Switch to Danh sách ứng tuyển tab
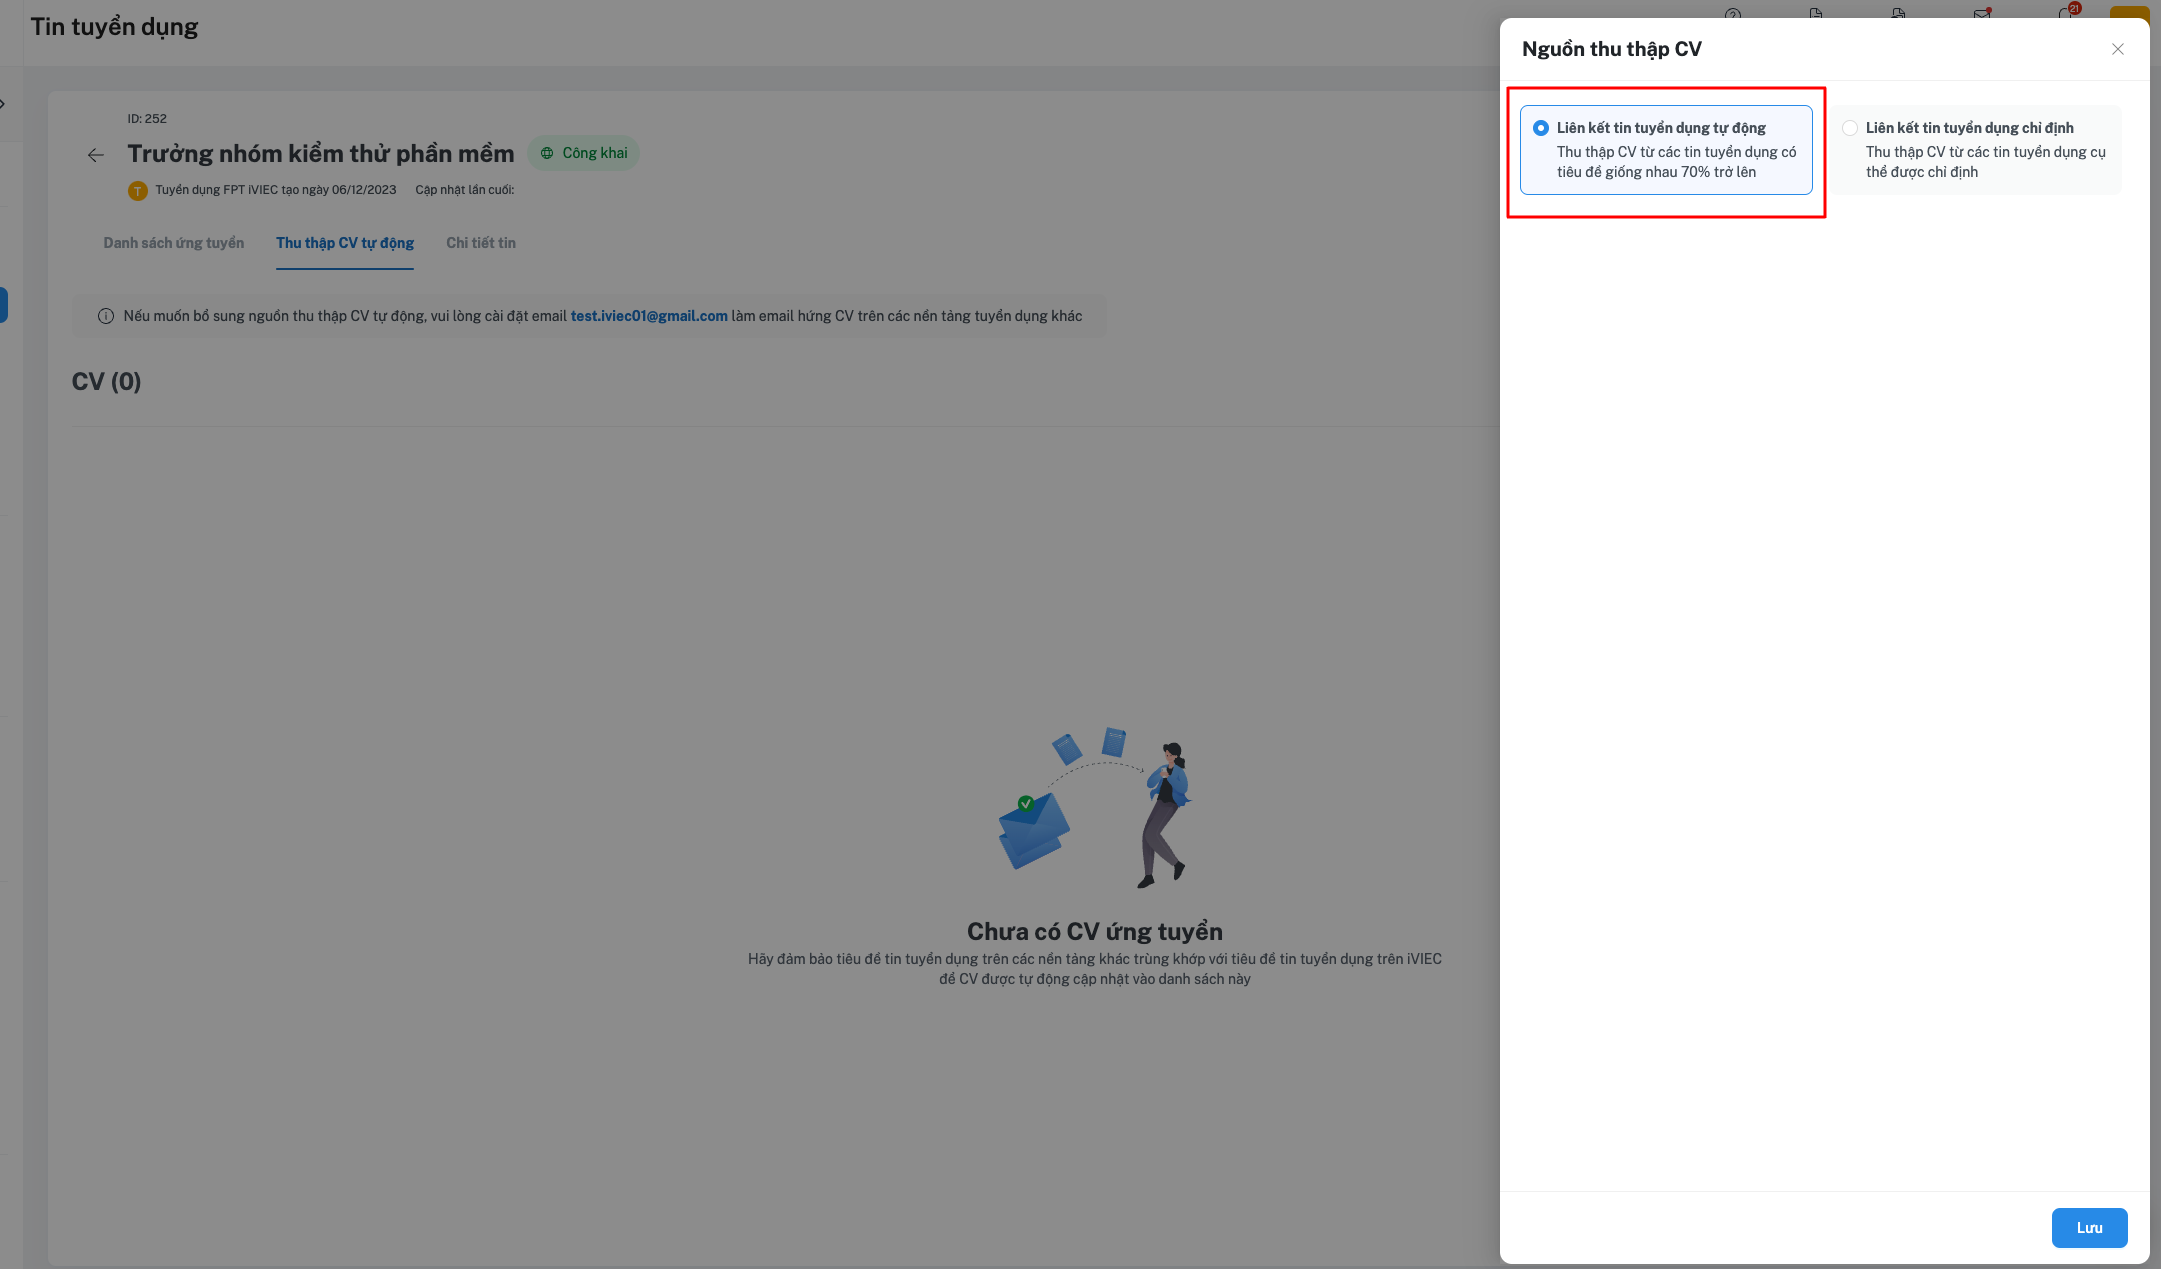2161x1269 pixels. (174, 243)
